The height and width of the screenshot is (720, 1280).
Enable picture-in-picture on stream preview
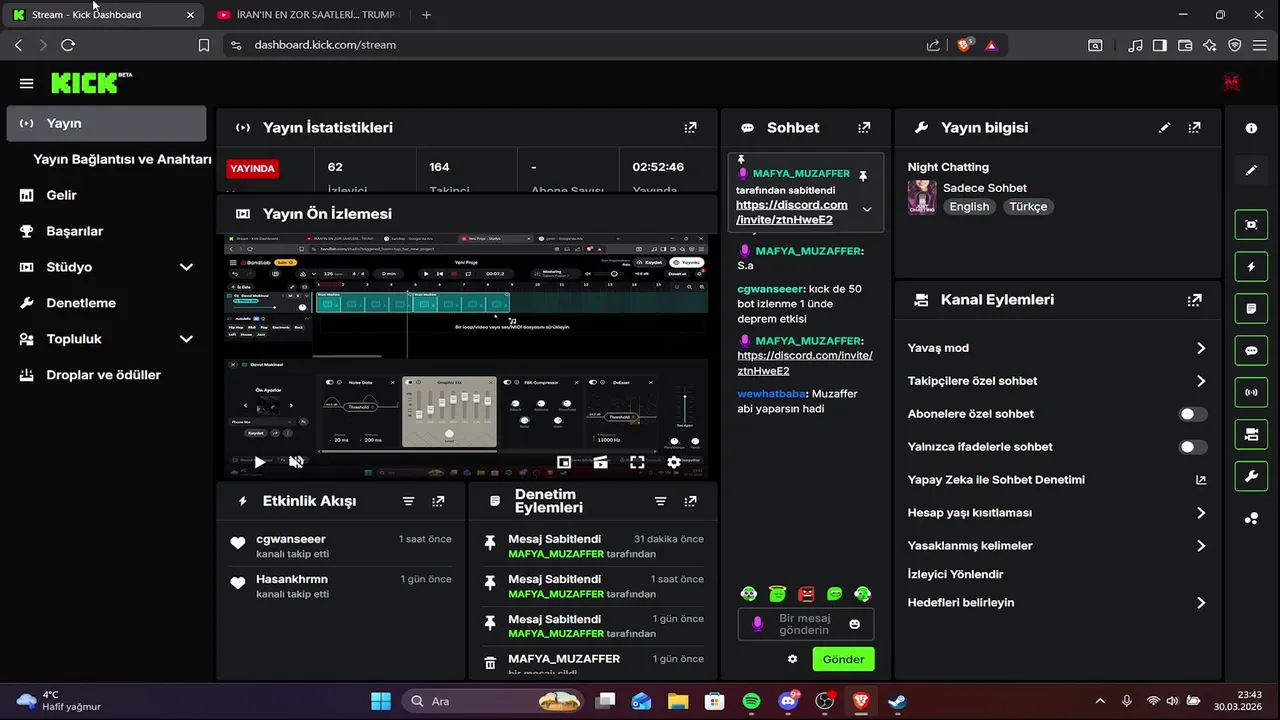coord(564,462)
